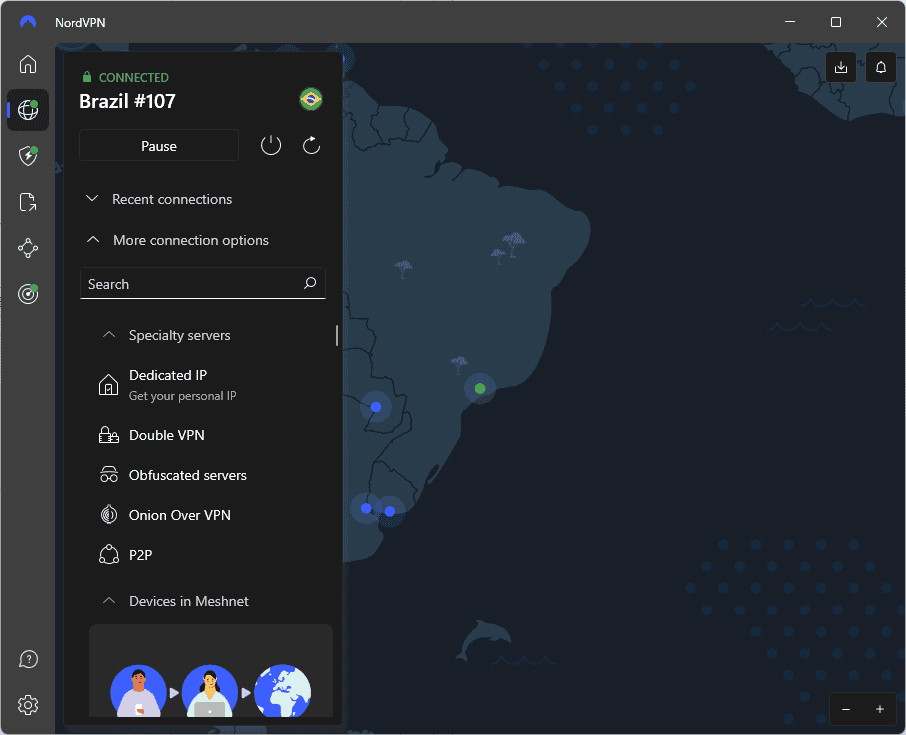Open the Help chat icon
This screenshot has height=735, width=906.
(28, 659)
